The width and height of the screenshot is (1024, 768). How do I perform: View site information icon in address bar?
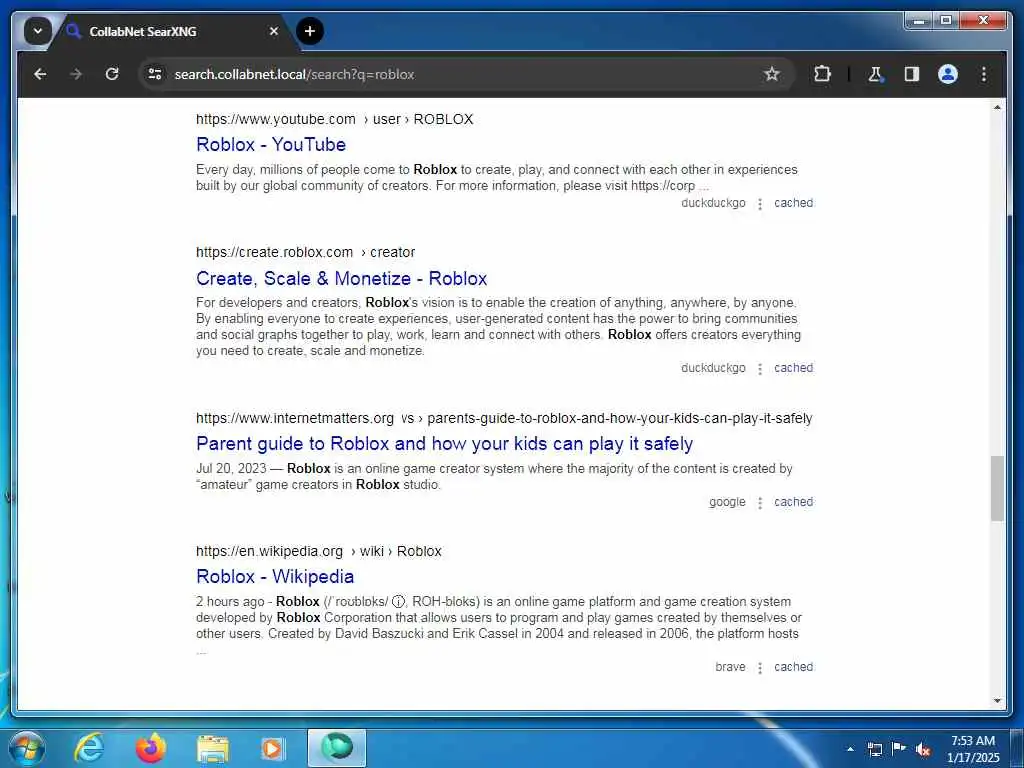[155, 74]
